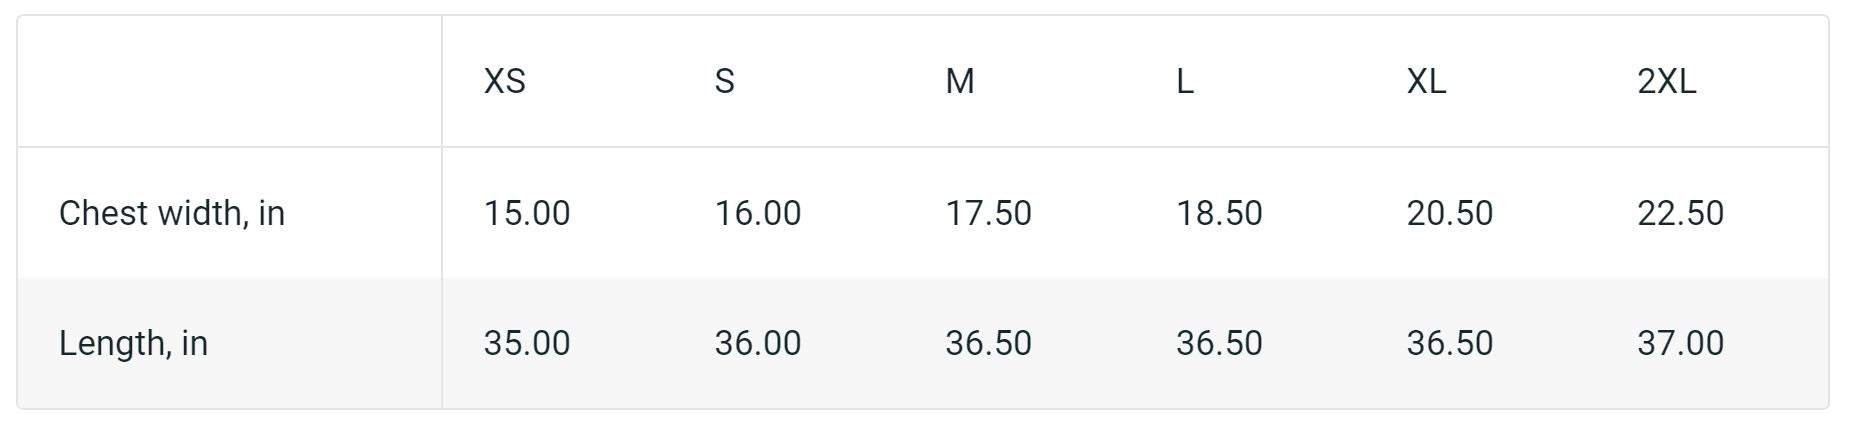Click the XS chest width value 15.00
The image size is (1852, 427).
(527, 213)
